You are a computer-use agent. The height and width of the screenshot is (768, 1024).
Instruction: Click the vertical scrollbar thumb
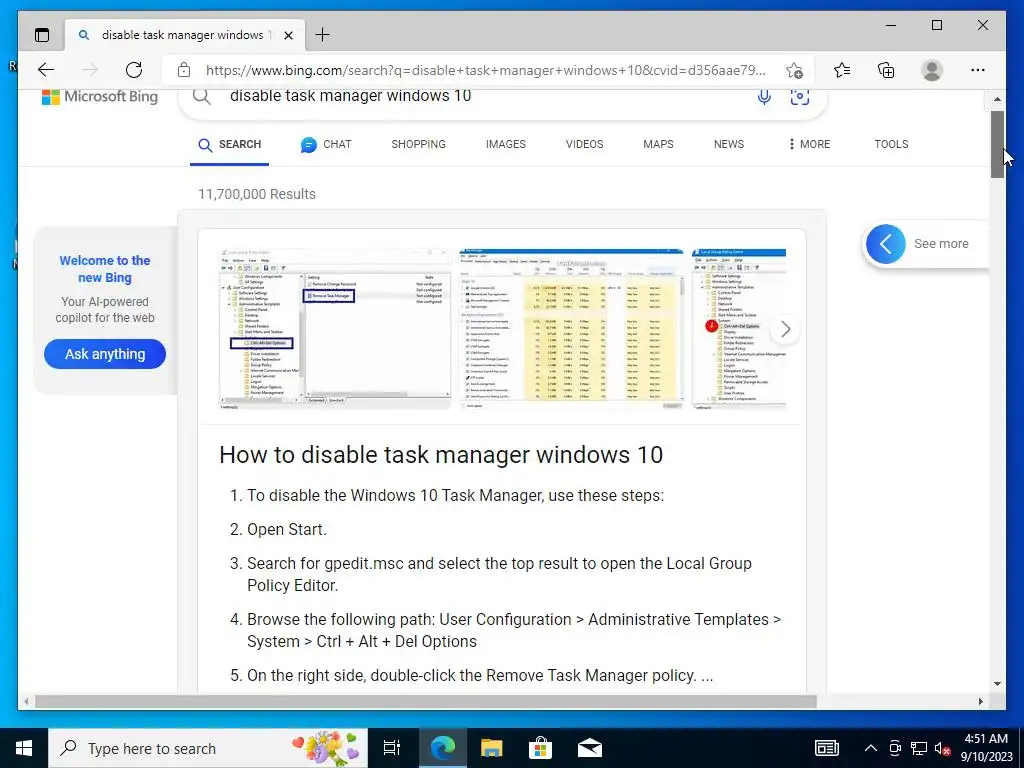tap(997, 144)
